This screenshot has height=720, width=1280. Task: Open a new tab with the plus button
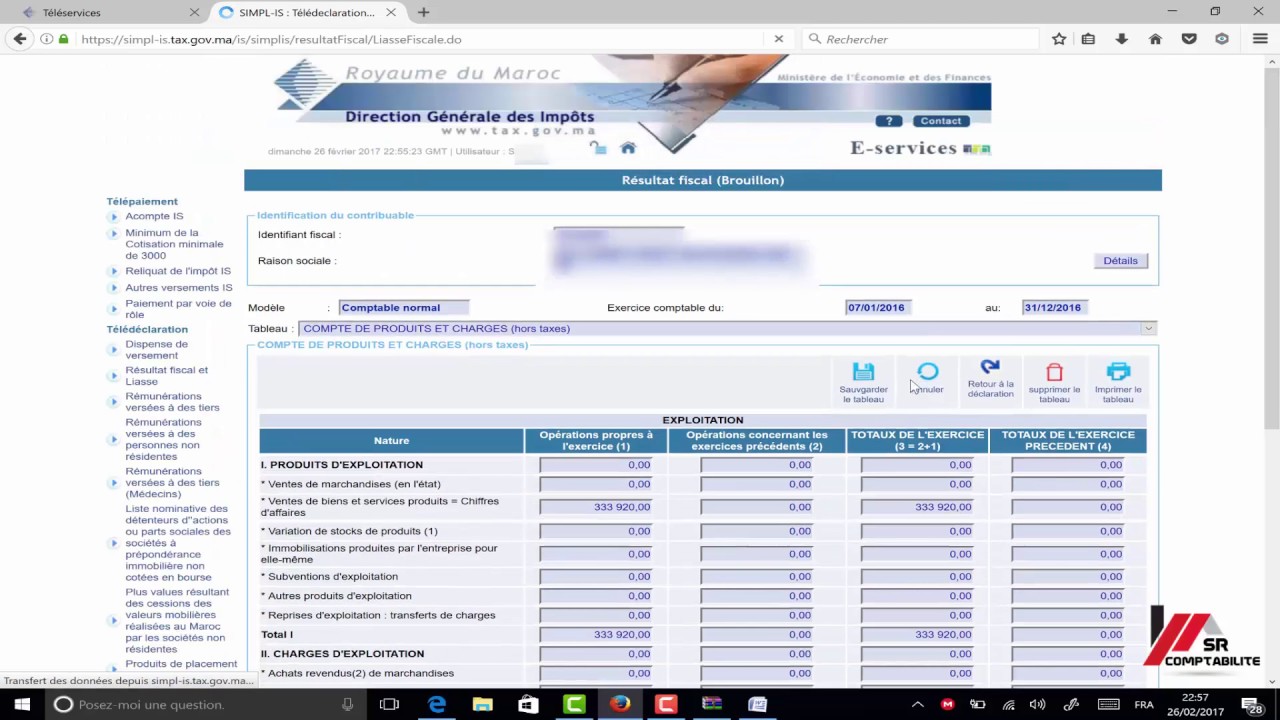tap(424, 13)
